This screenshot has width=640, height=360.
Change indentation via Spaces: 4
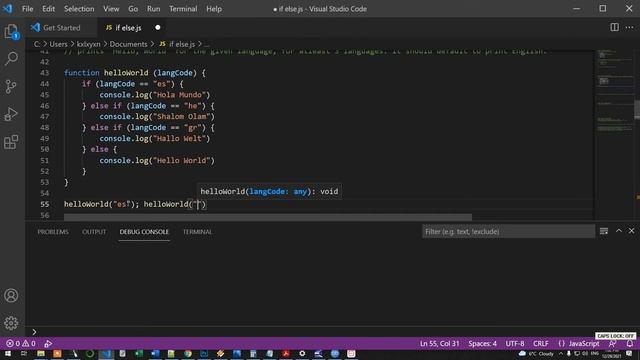[x=482, y=344]
